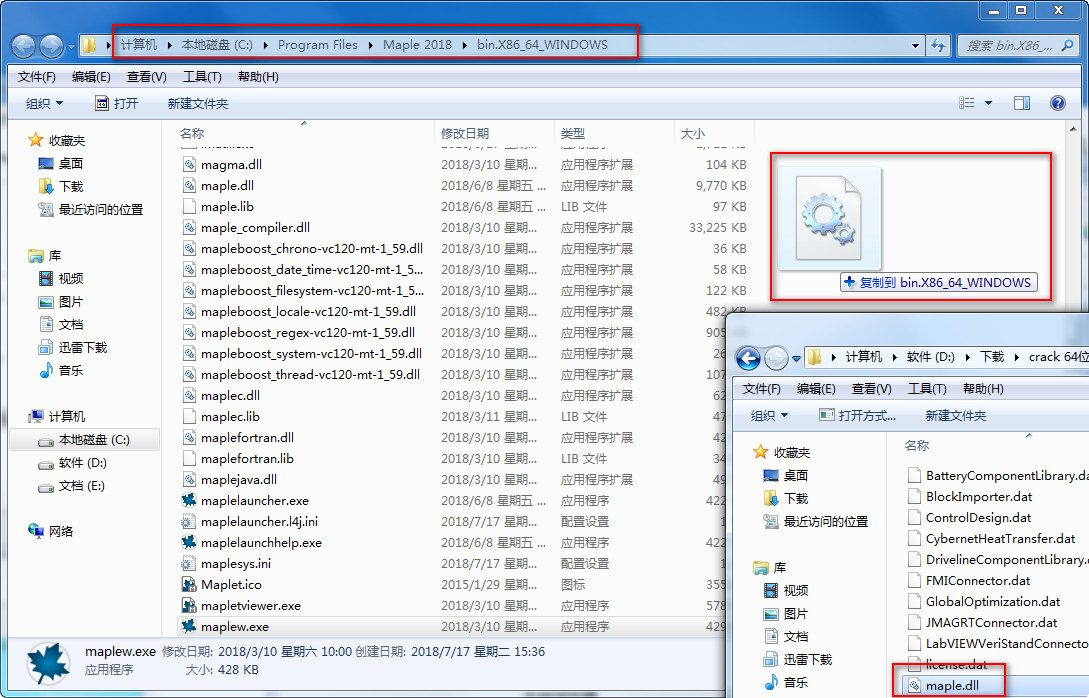This screenshot has width=1089, height=698.
Task: Toggle the preview pane button
Action: 1022,103
